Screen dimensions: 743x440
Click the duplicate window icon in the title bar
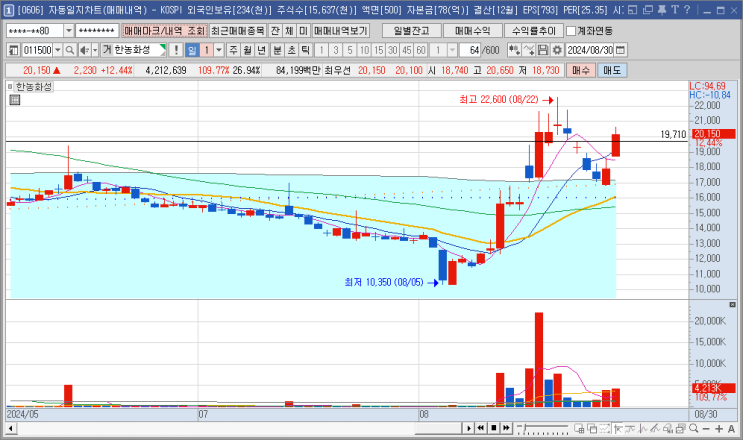[648, 9]
